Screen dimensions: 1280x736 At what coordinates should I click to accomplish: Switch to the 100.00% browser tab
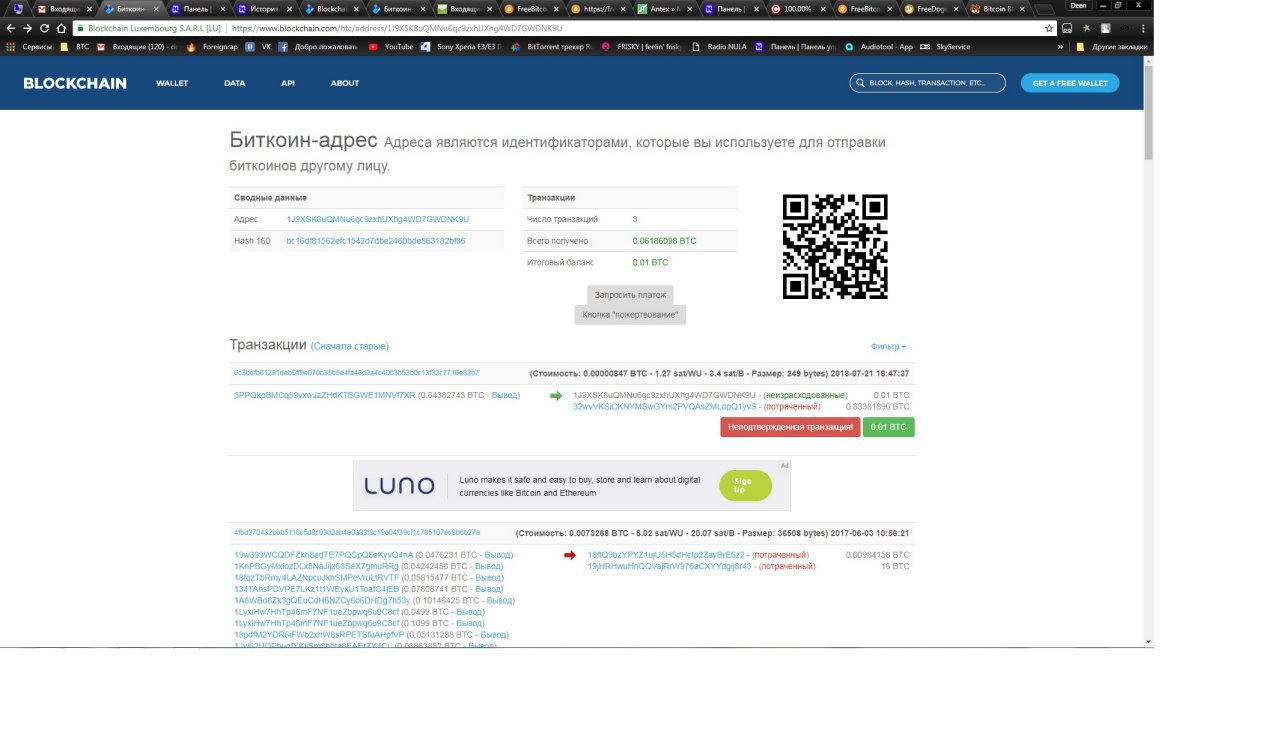[798, 8]
